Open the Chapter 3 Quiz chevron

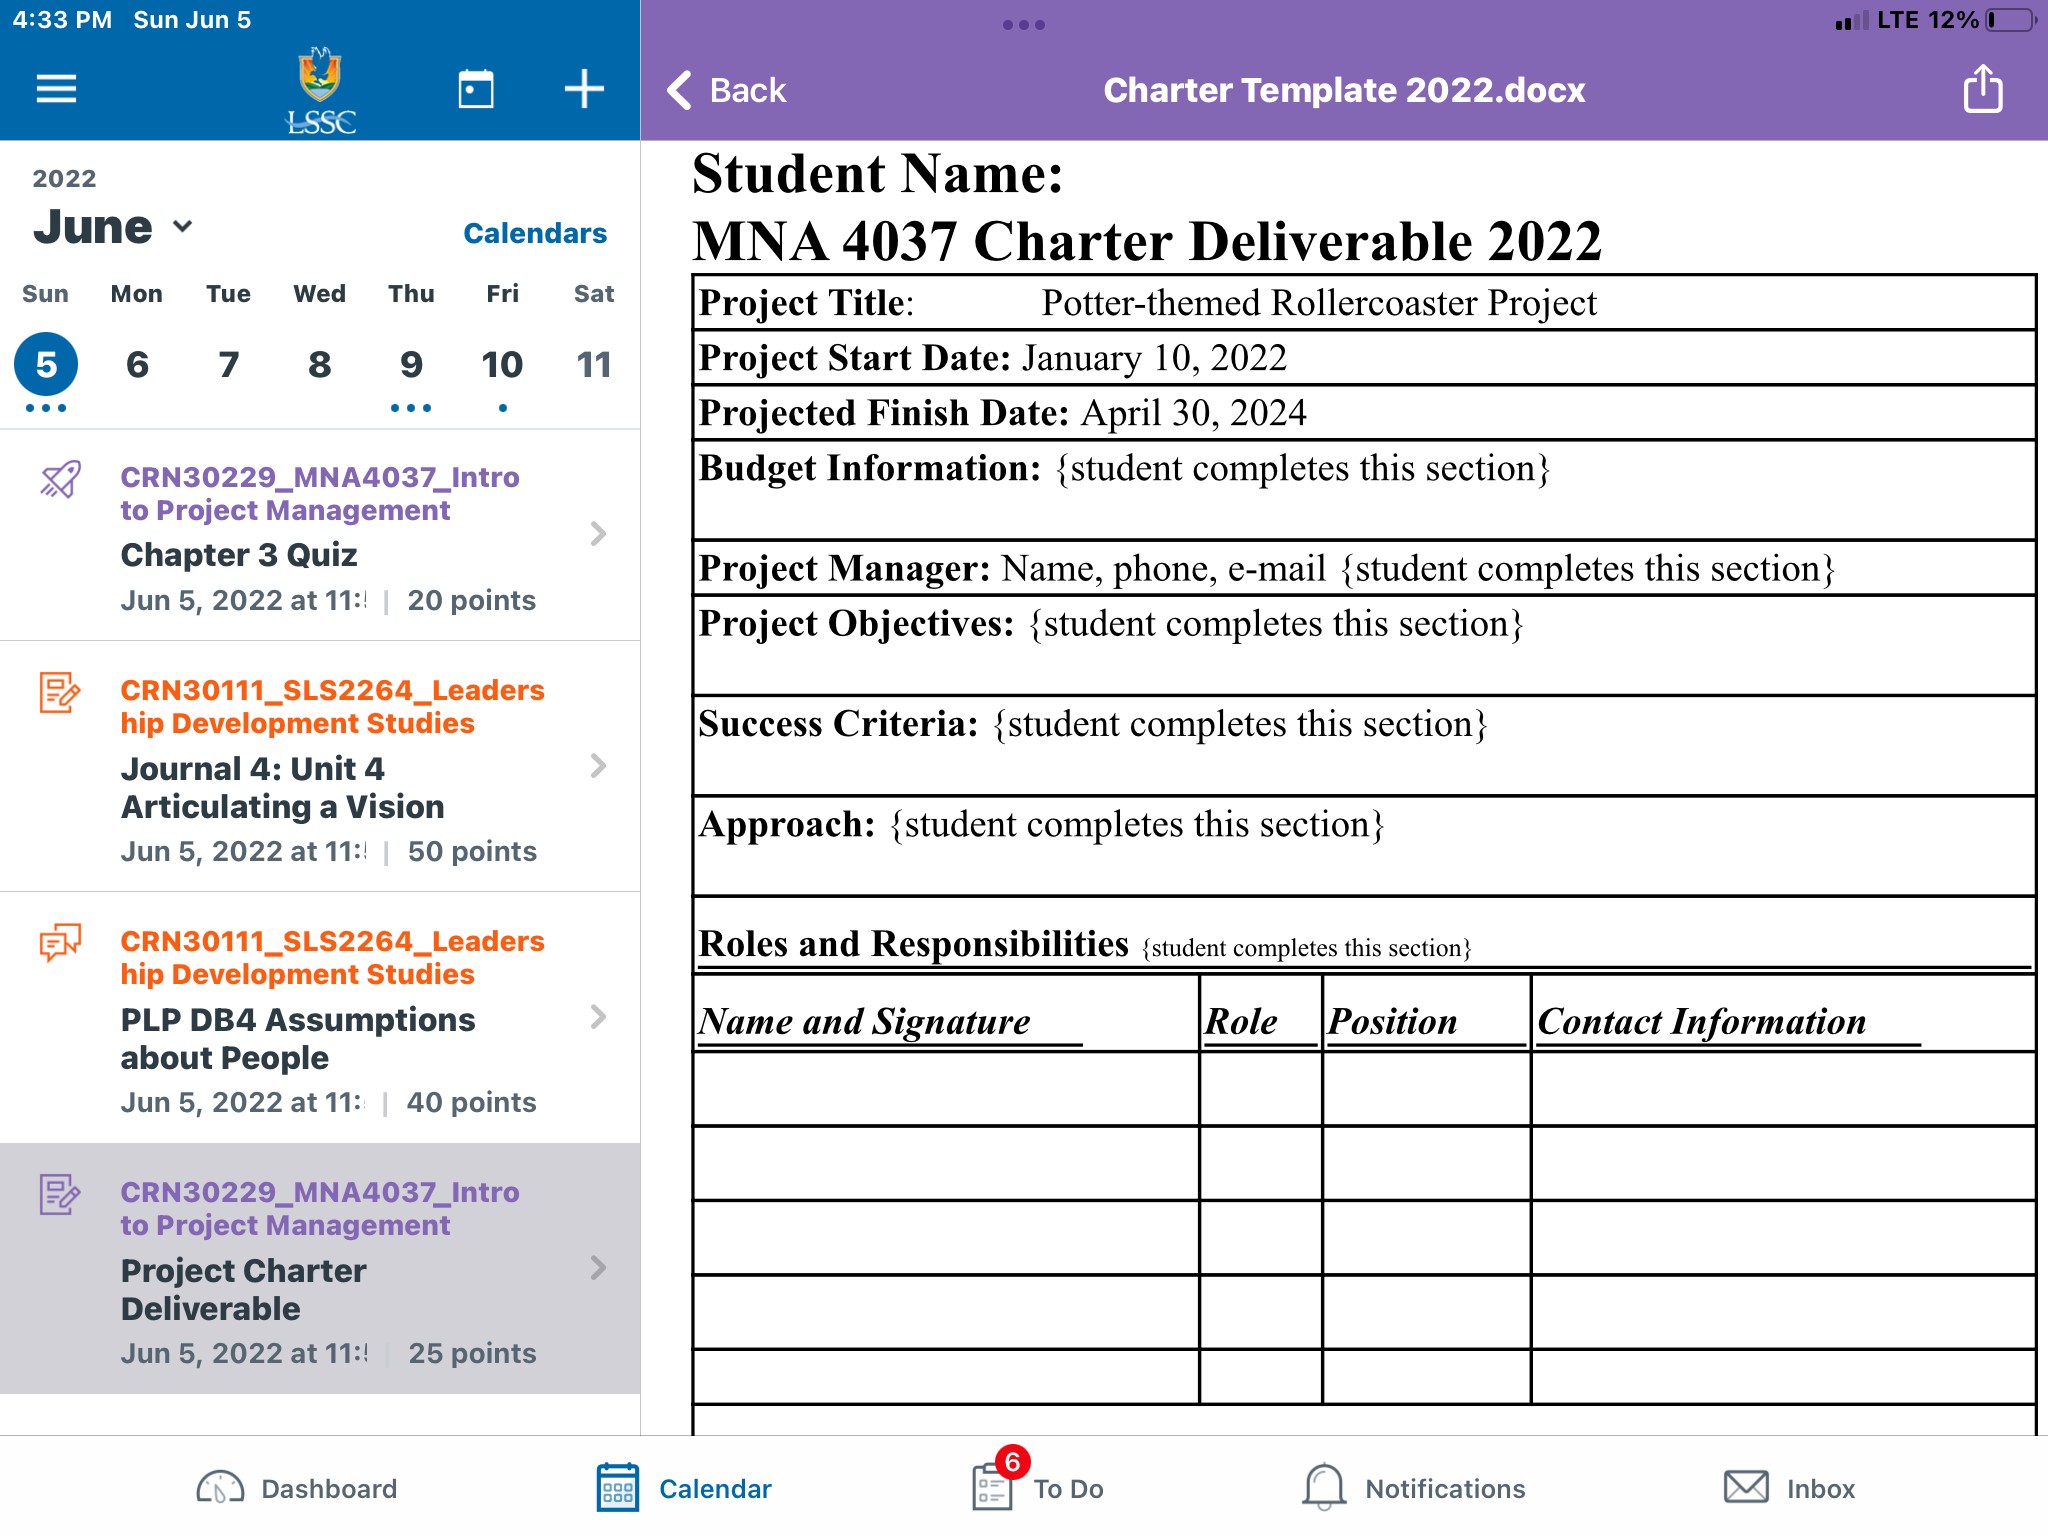point(598,534)
